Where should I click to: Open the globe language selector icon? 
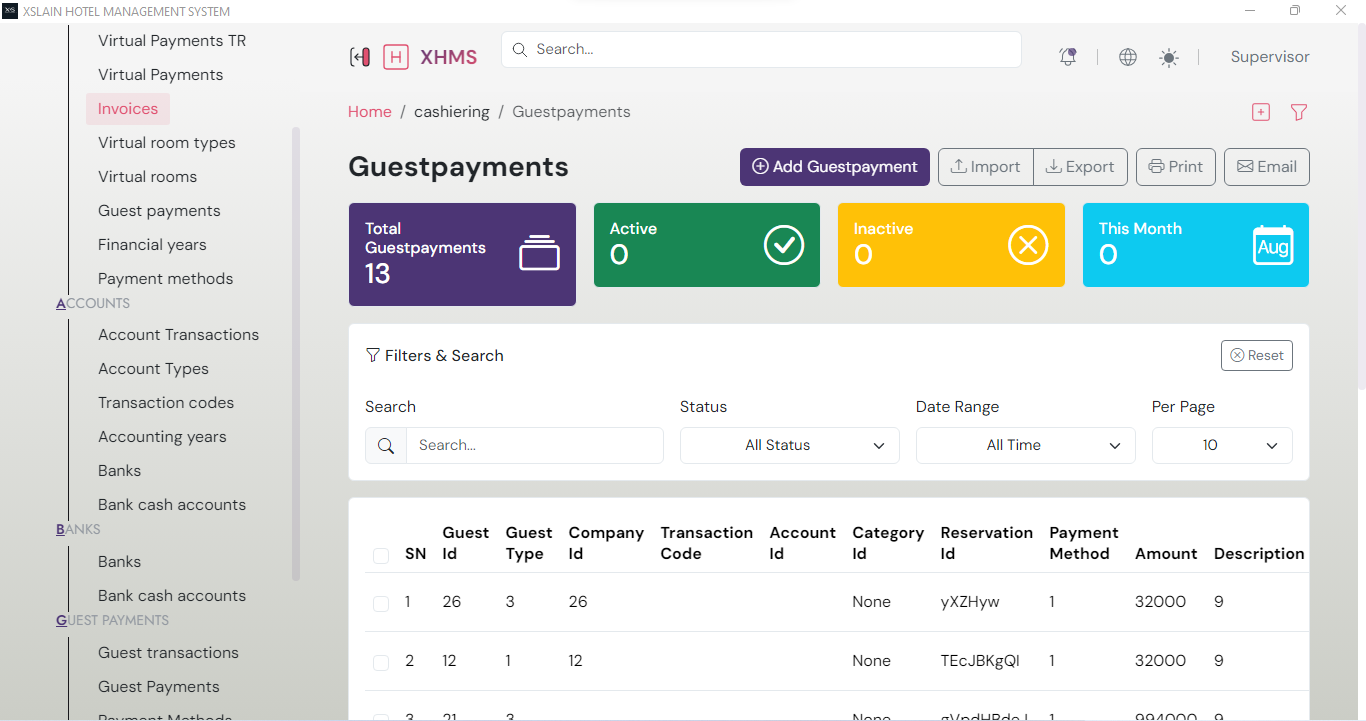1128,57
